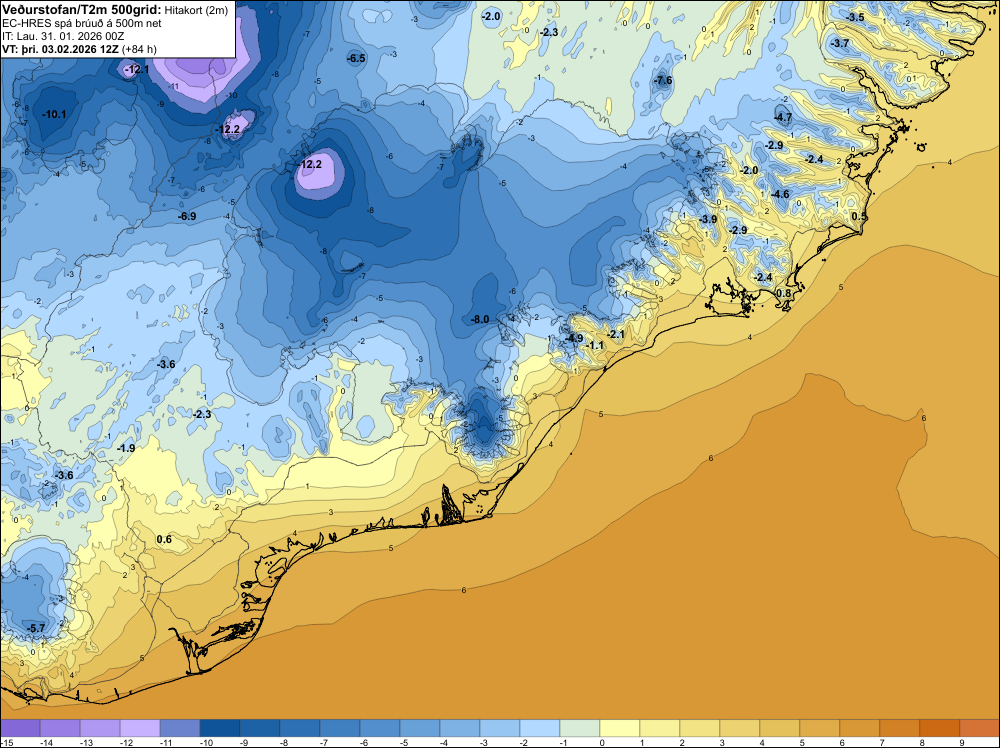Click the valid time 'VT: þri. 03.02.2026 12Z (+84 h)'
The image size is (1000, 748).
pos(79,49)
